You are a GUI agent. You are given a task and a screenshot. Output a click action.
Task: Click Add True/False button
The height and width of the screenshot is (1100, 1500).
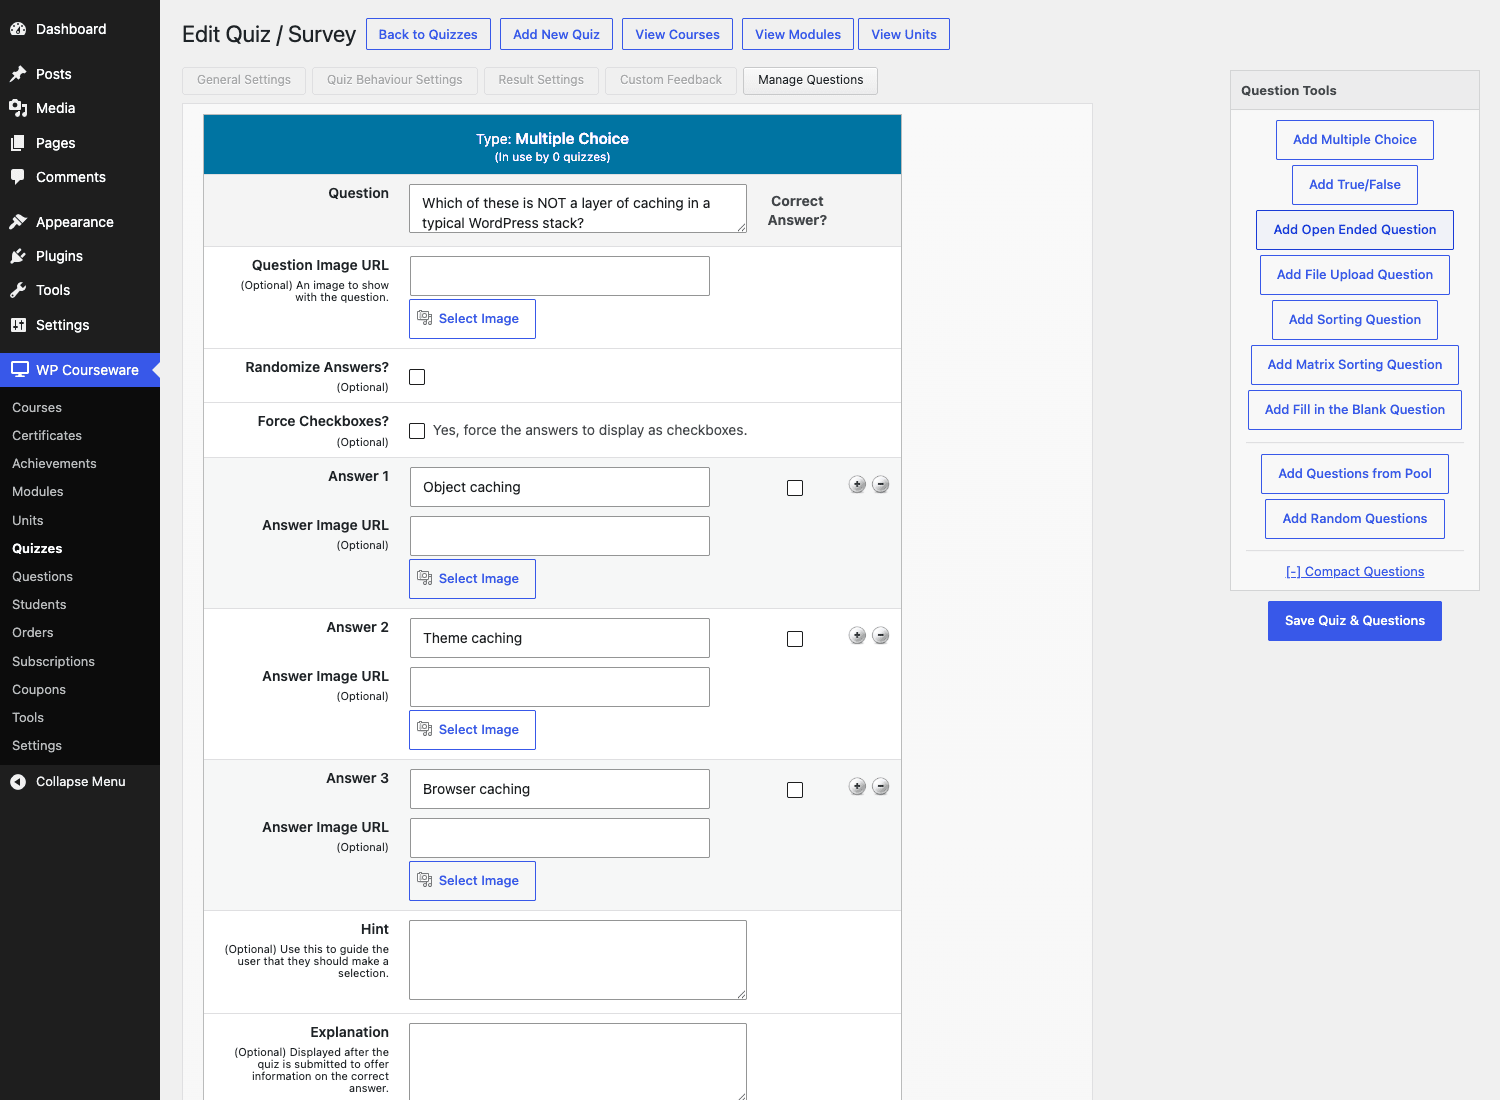pyautogui.click(x=1355, y=185)
